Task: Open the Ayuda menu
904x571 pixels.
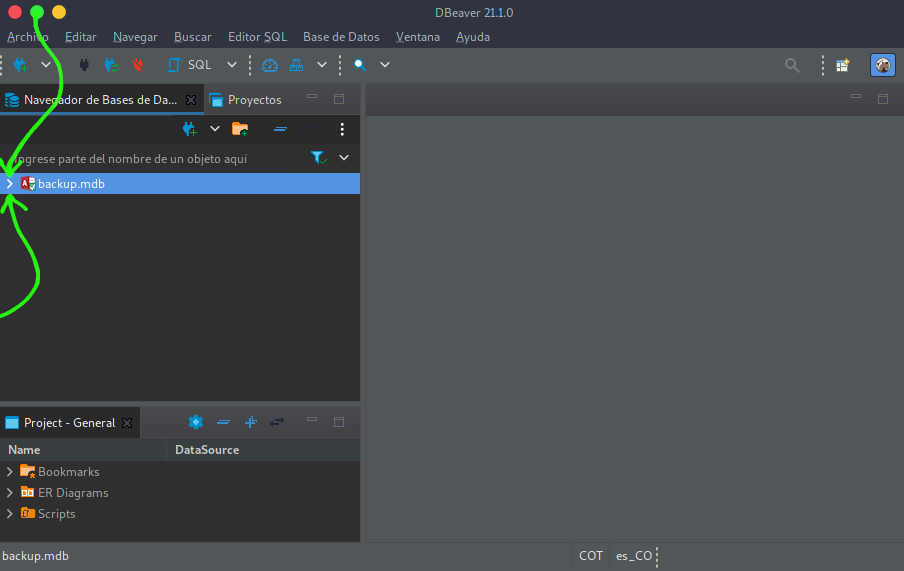Action: 473,37
